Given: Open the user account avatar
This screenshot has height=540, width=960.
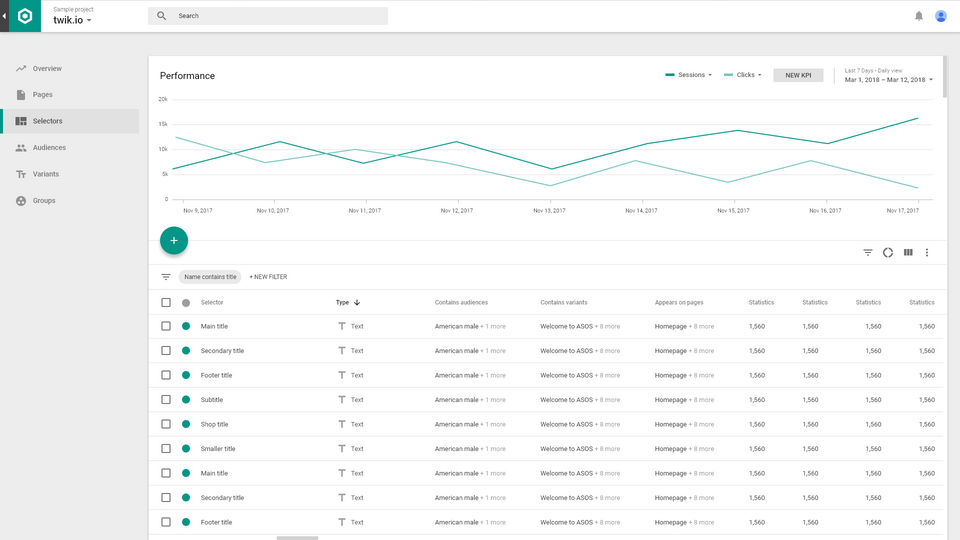Looking at the screenshot, I should pyautogui.click(x=941, y=16).
